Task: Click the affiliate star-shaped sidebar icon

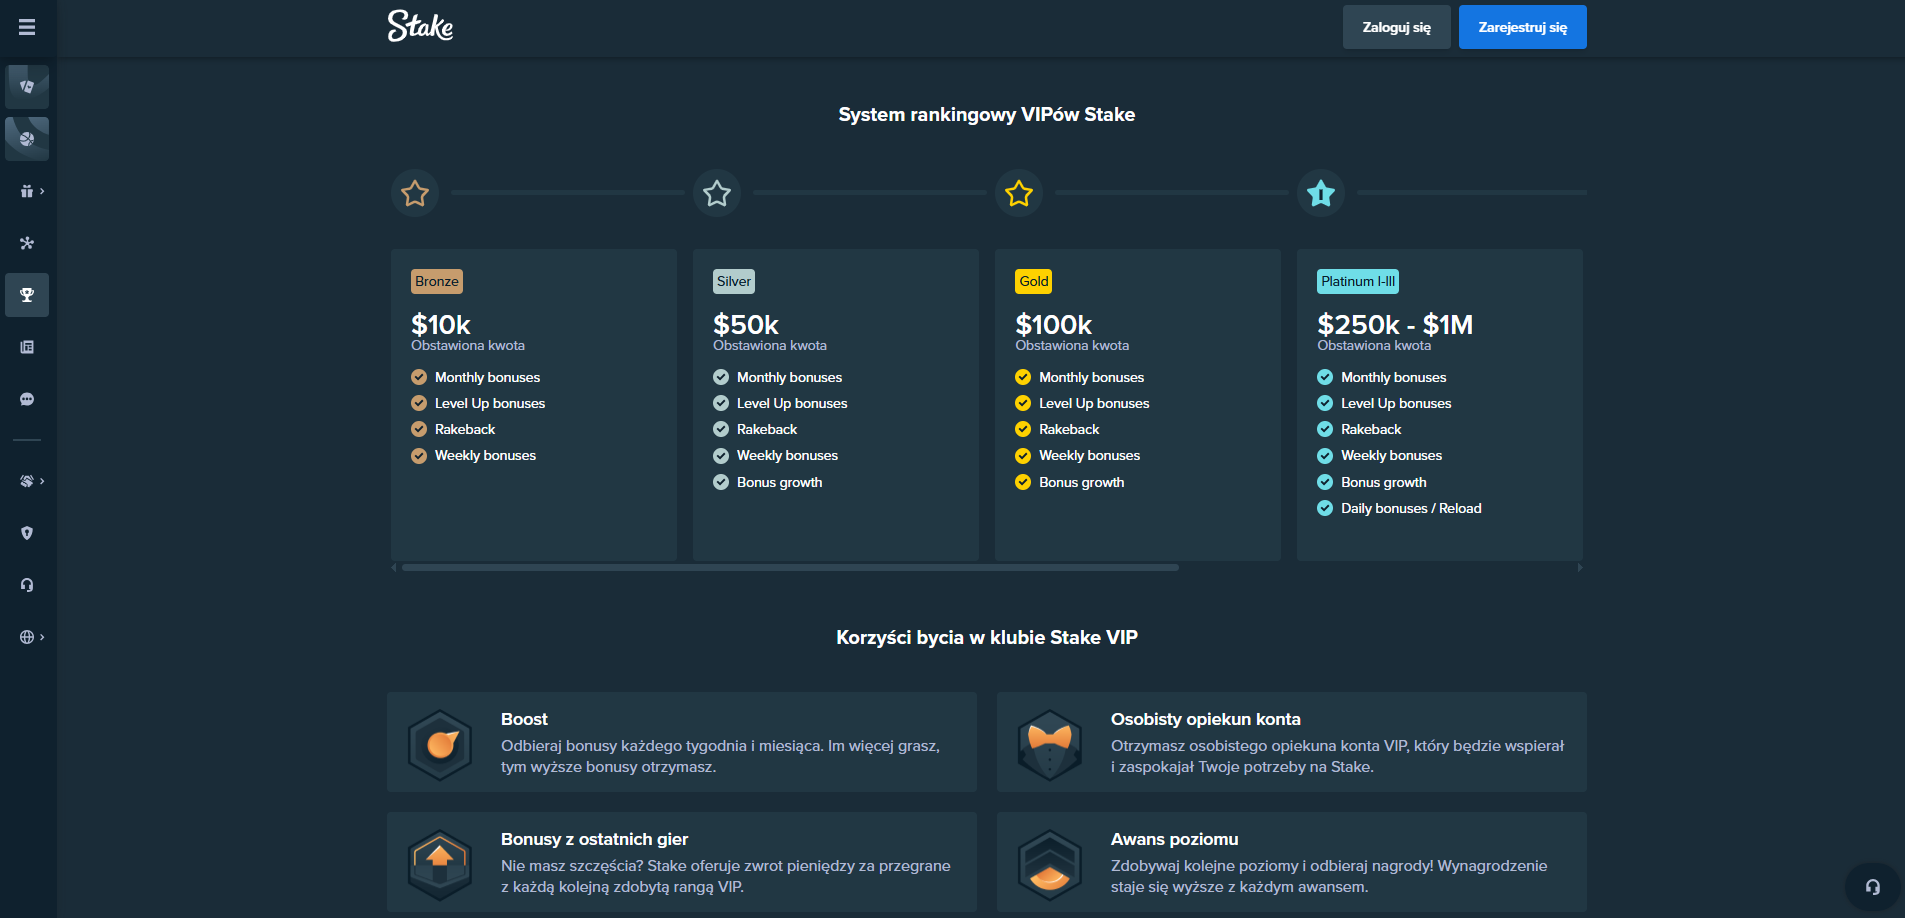Action: click(27, 243)
